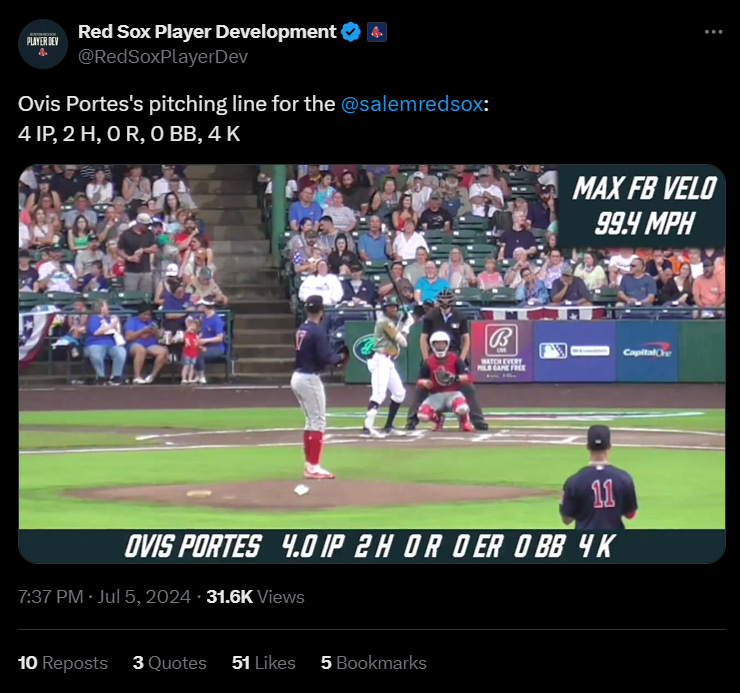View the 51 Likes list
This screenshot has width=740, height=693.
point(263,663)
